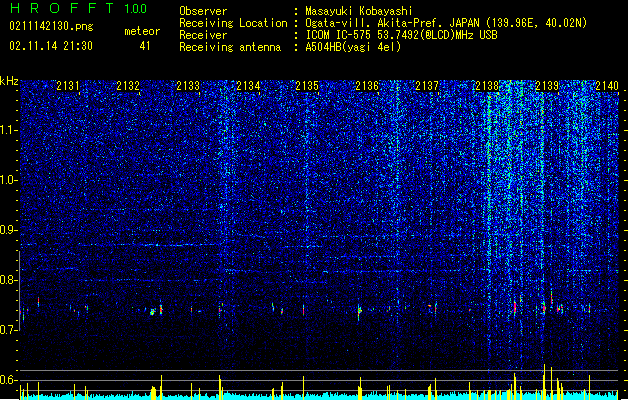
Task: Click antenna A504HB(yagi 4el) text
Action: (353, 47)
